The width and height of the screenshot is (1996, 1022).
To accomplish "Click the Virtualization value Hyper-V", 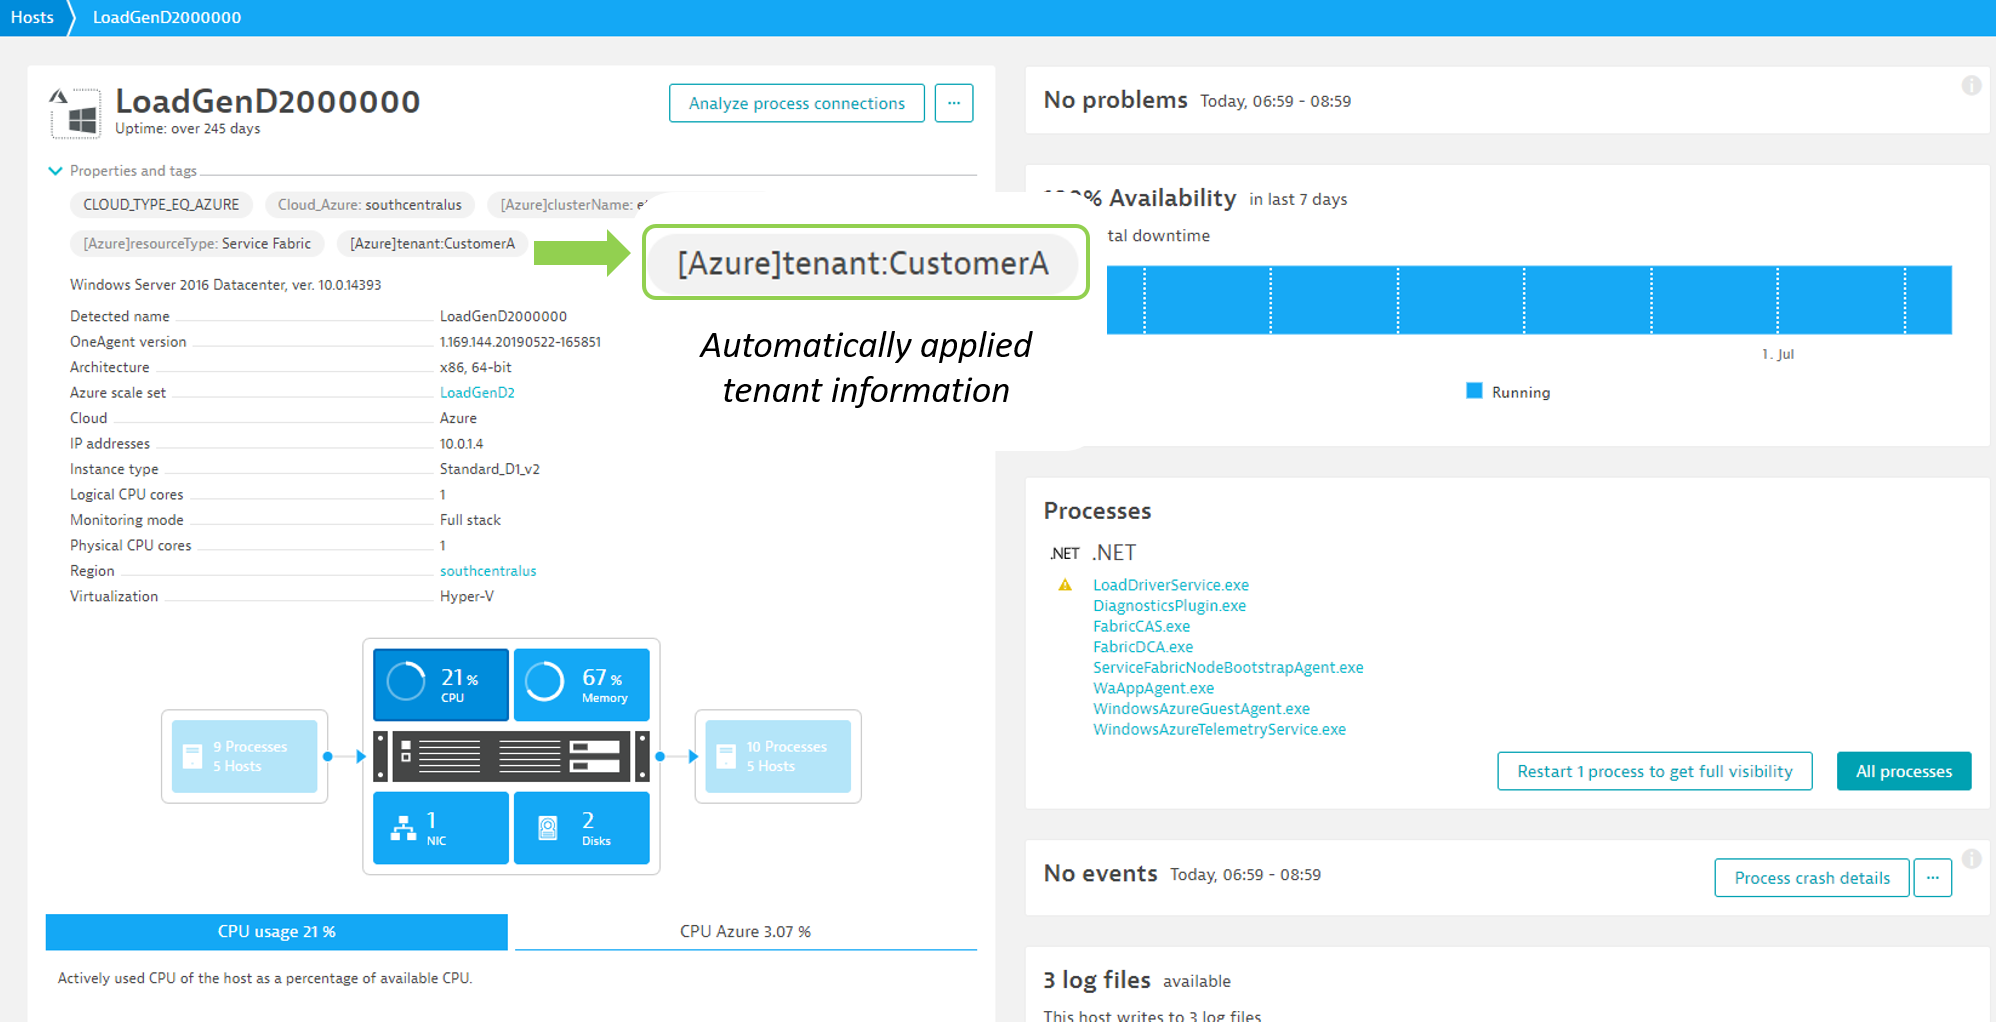I will (467, 596).
